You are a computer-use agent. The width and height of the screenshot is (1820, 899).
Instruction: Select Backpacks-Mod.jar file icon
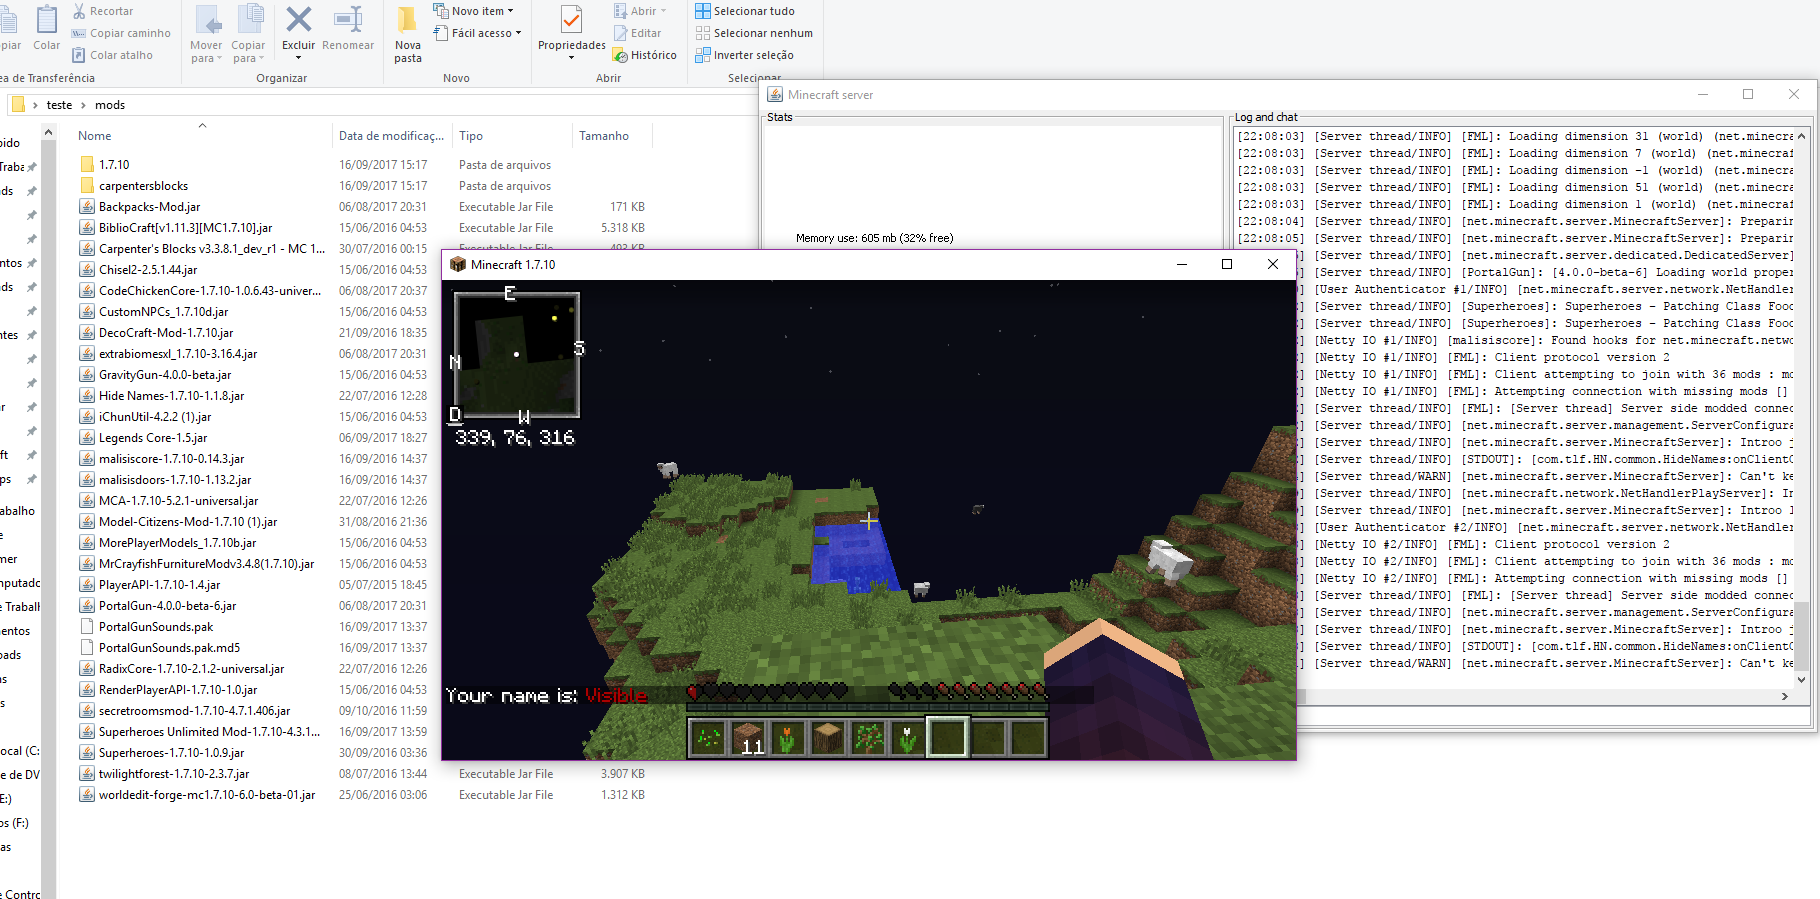click(x=87, y=206)
